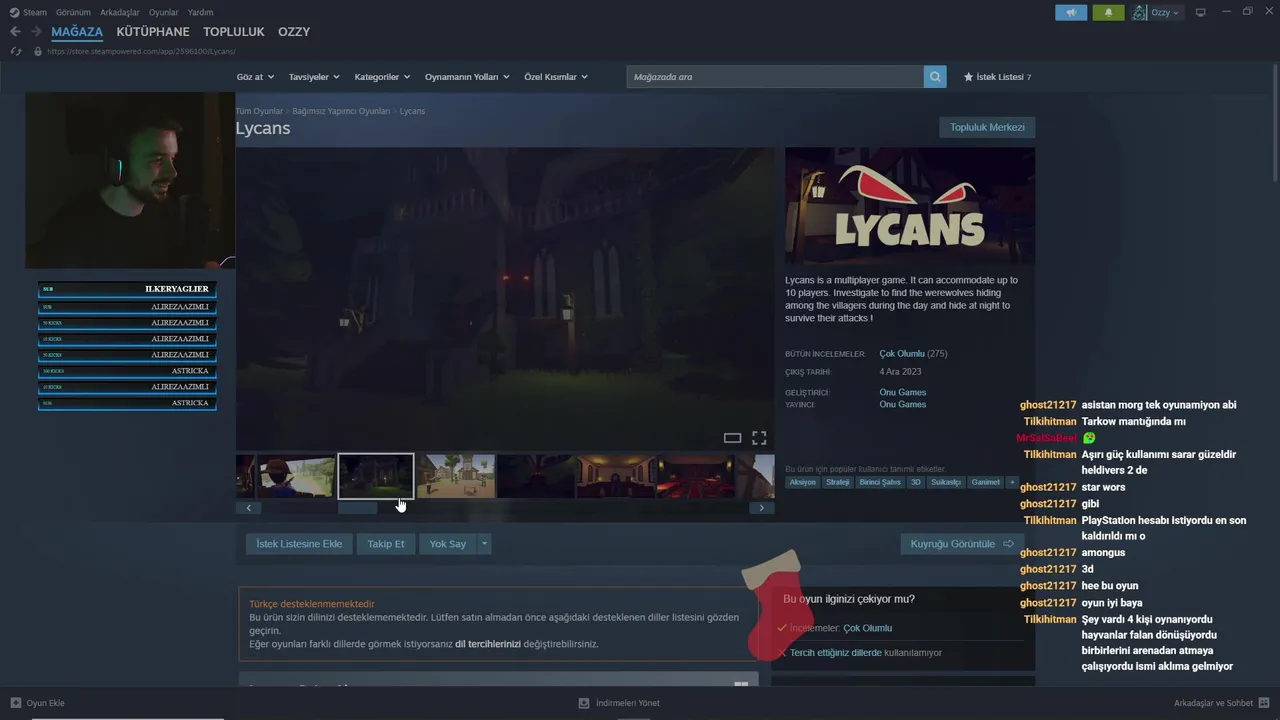
Task: Go forward with the right navigation arrow
Action: click(x=36, y=32)
